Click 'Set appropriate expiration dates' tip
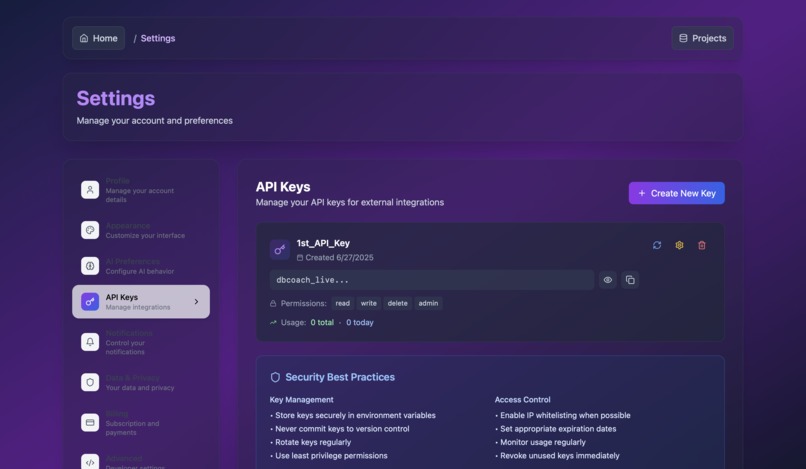This screenshot has height=469, width=806. [x=558, y=429]
